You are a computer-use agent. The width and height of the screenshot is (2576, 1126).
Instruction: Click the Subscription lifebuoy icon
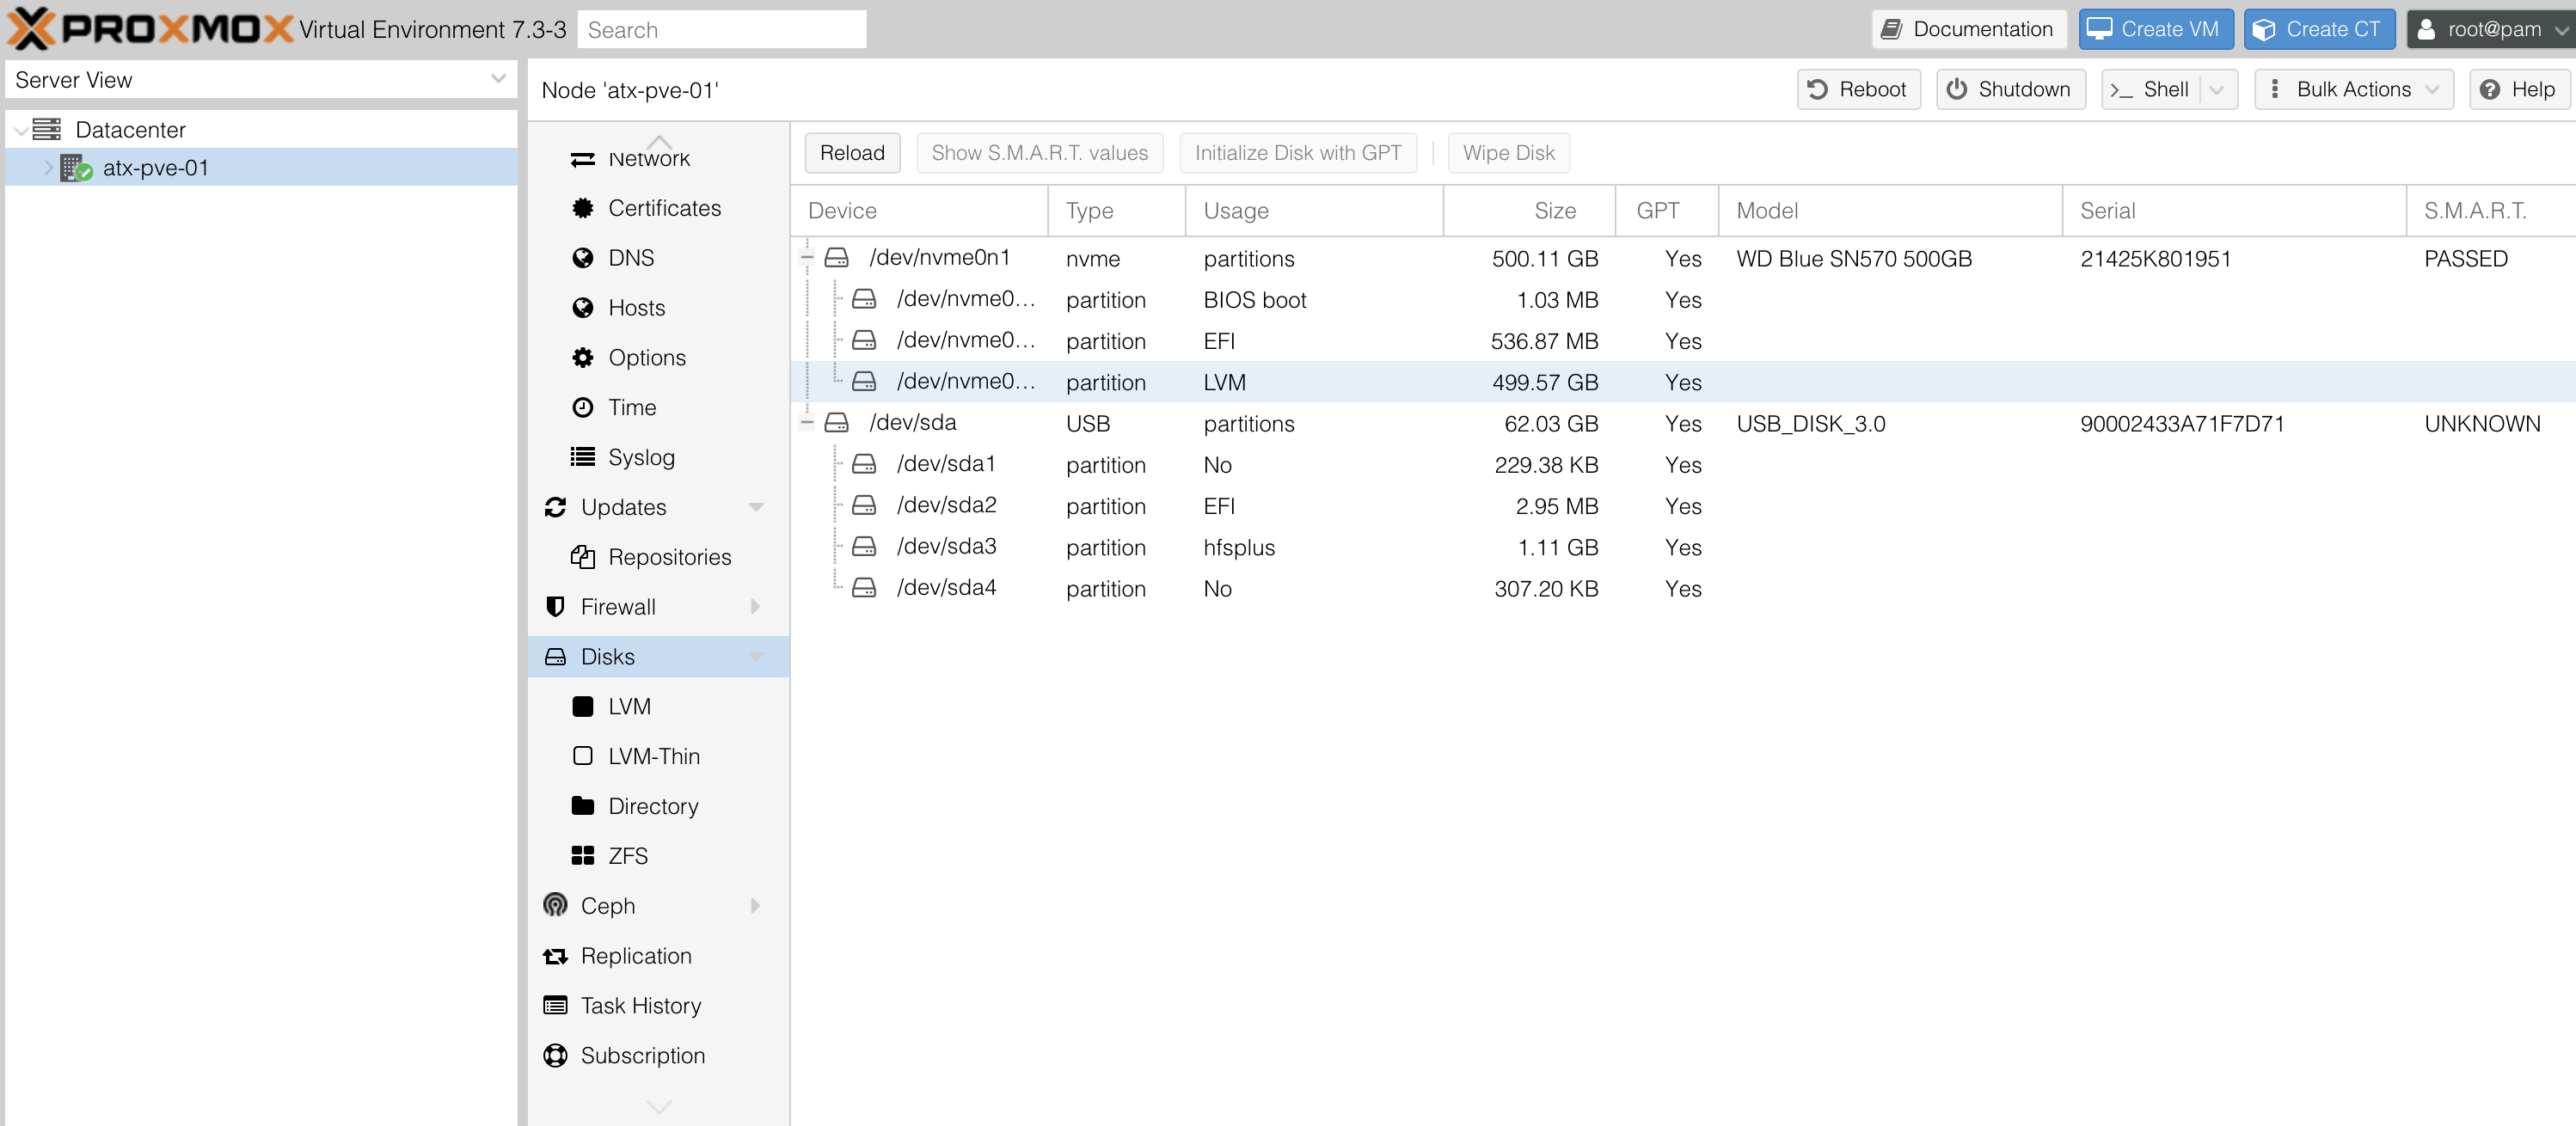click(x=555, y=1055)
